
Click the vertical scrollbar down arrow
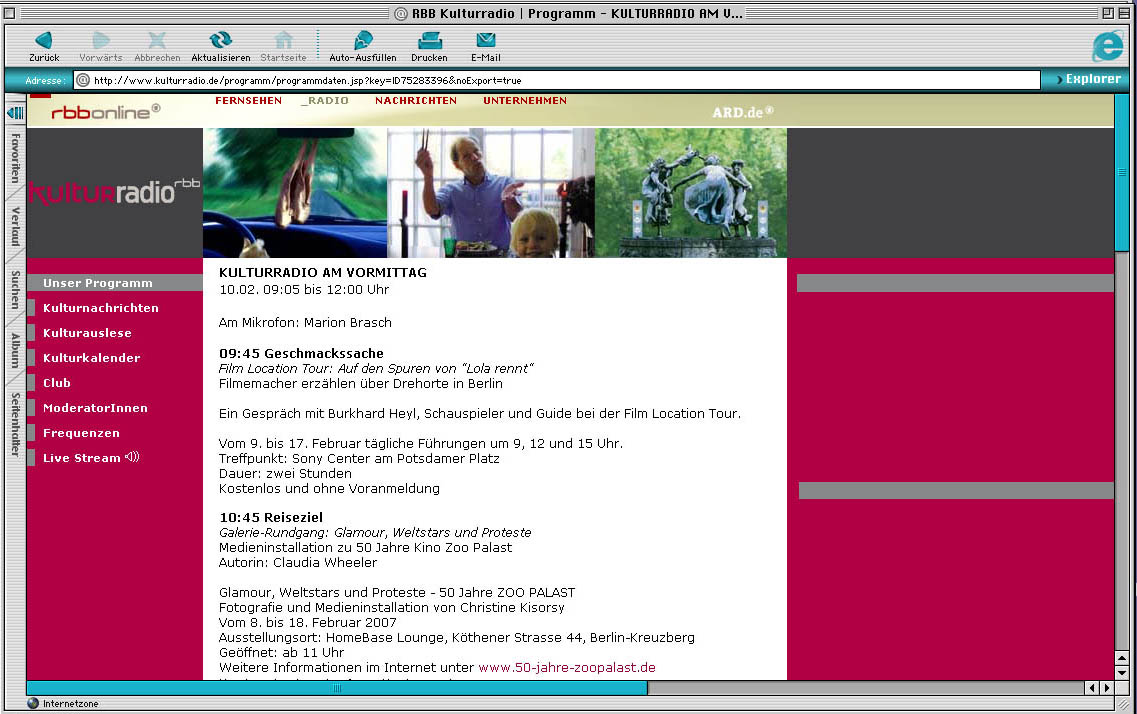coord(1121,673)
